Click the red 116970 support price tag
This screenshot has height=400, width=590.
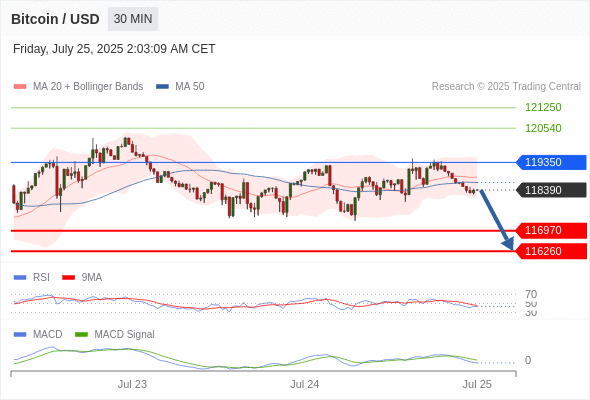click(551, 230)
